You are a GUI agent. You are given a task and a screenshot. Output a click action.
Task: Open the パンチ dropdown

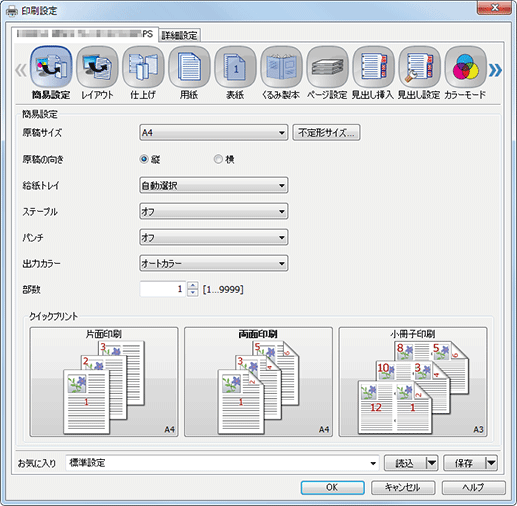point(213,237)
